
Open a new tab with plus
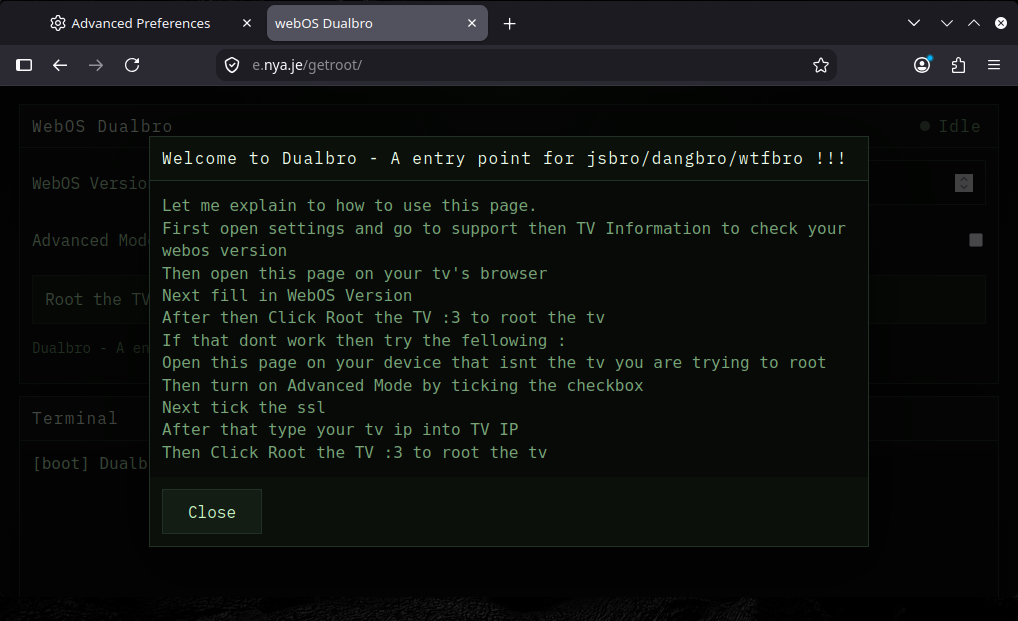(510, 24)
